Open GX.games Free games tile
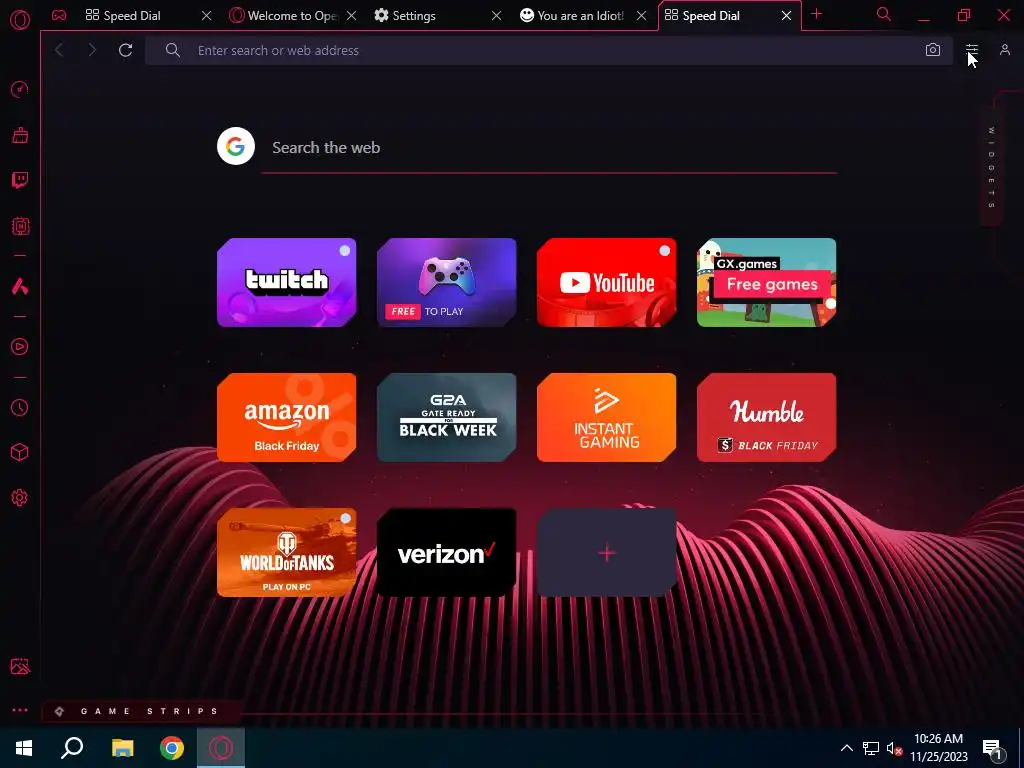This screenshot has height=768, width=1024. click(767, 282)
